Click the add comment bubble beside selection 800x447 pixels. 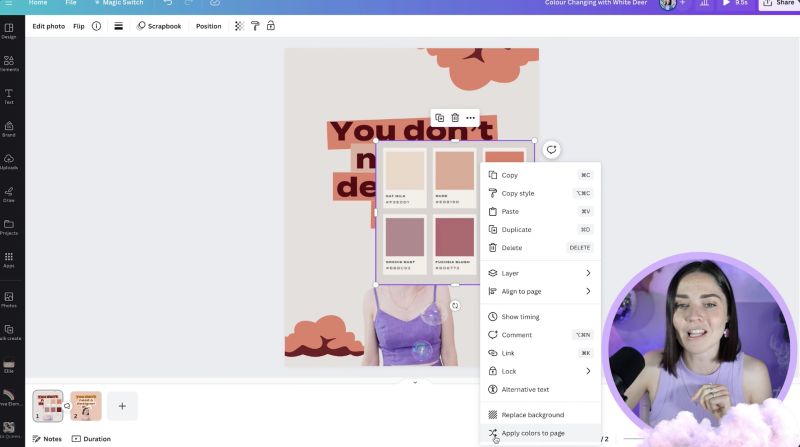click(552, 150)
